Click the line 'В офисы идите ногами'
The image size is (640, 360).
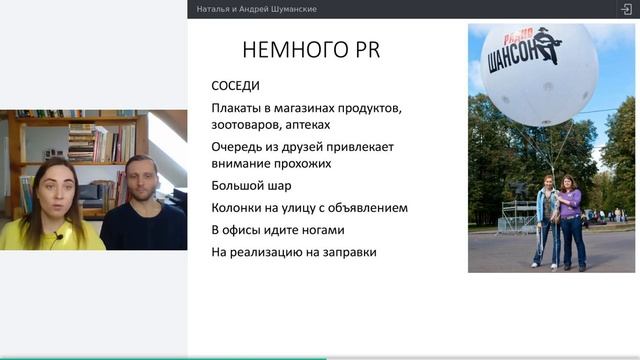click(278, 230)
